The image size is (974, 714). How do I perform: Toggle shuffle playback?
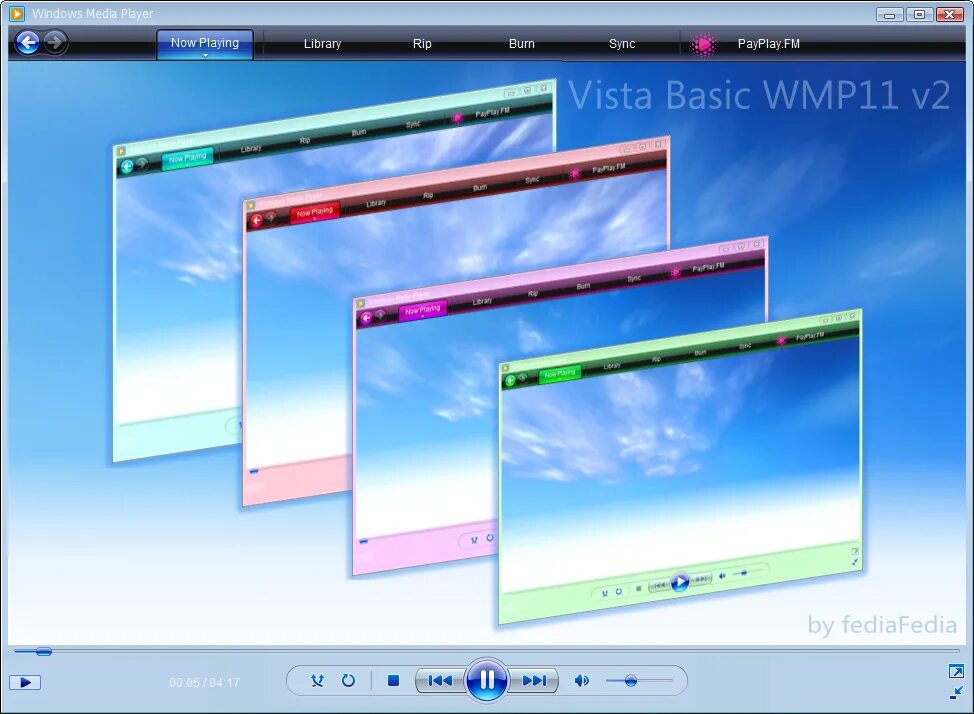(x=317, y=680)
